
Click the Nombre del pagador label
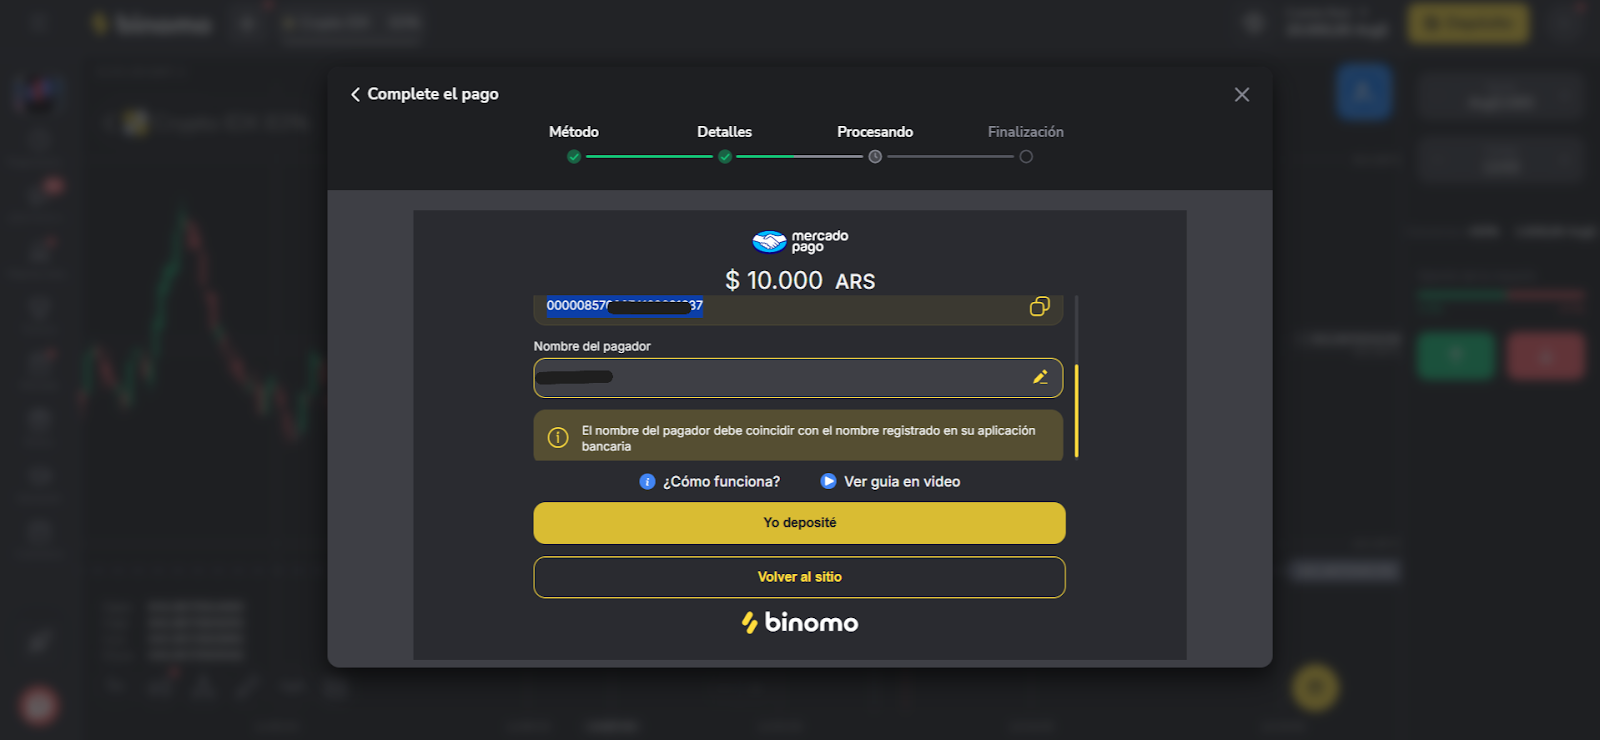coord(592,347)
